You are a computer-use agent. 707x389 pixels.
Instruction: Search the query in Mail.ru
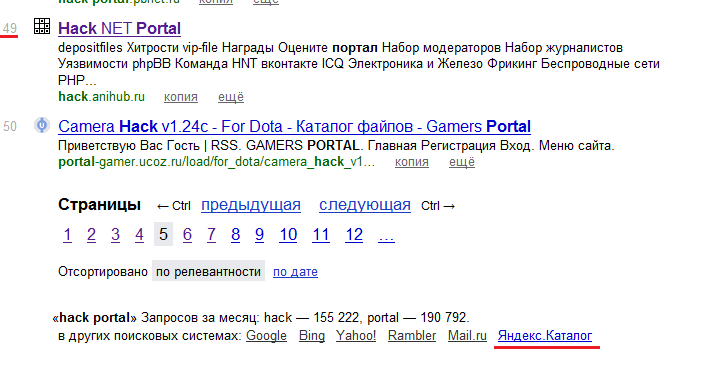click(x=467, y=336)
